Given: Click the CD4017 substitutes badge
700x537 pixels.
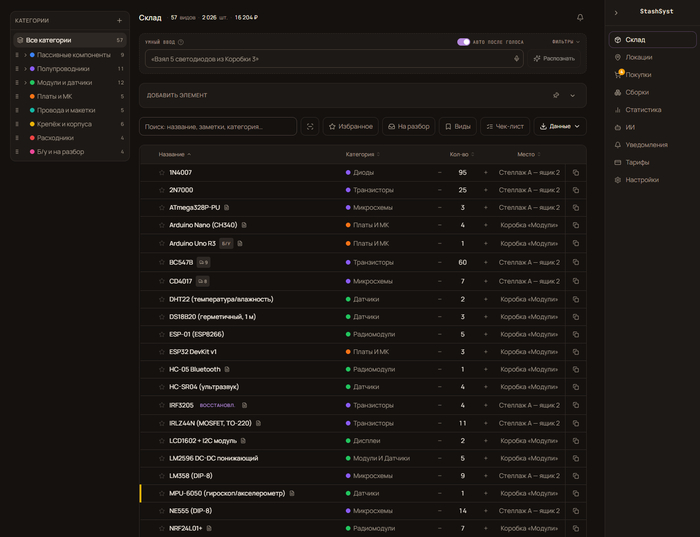Looking at the screenshot, I should pyautogui.click(x=203, y=281).
